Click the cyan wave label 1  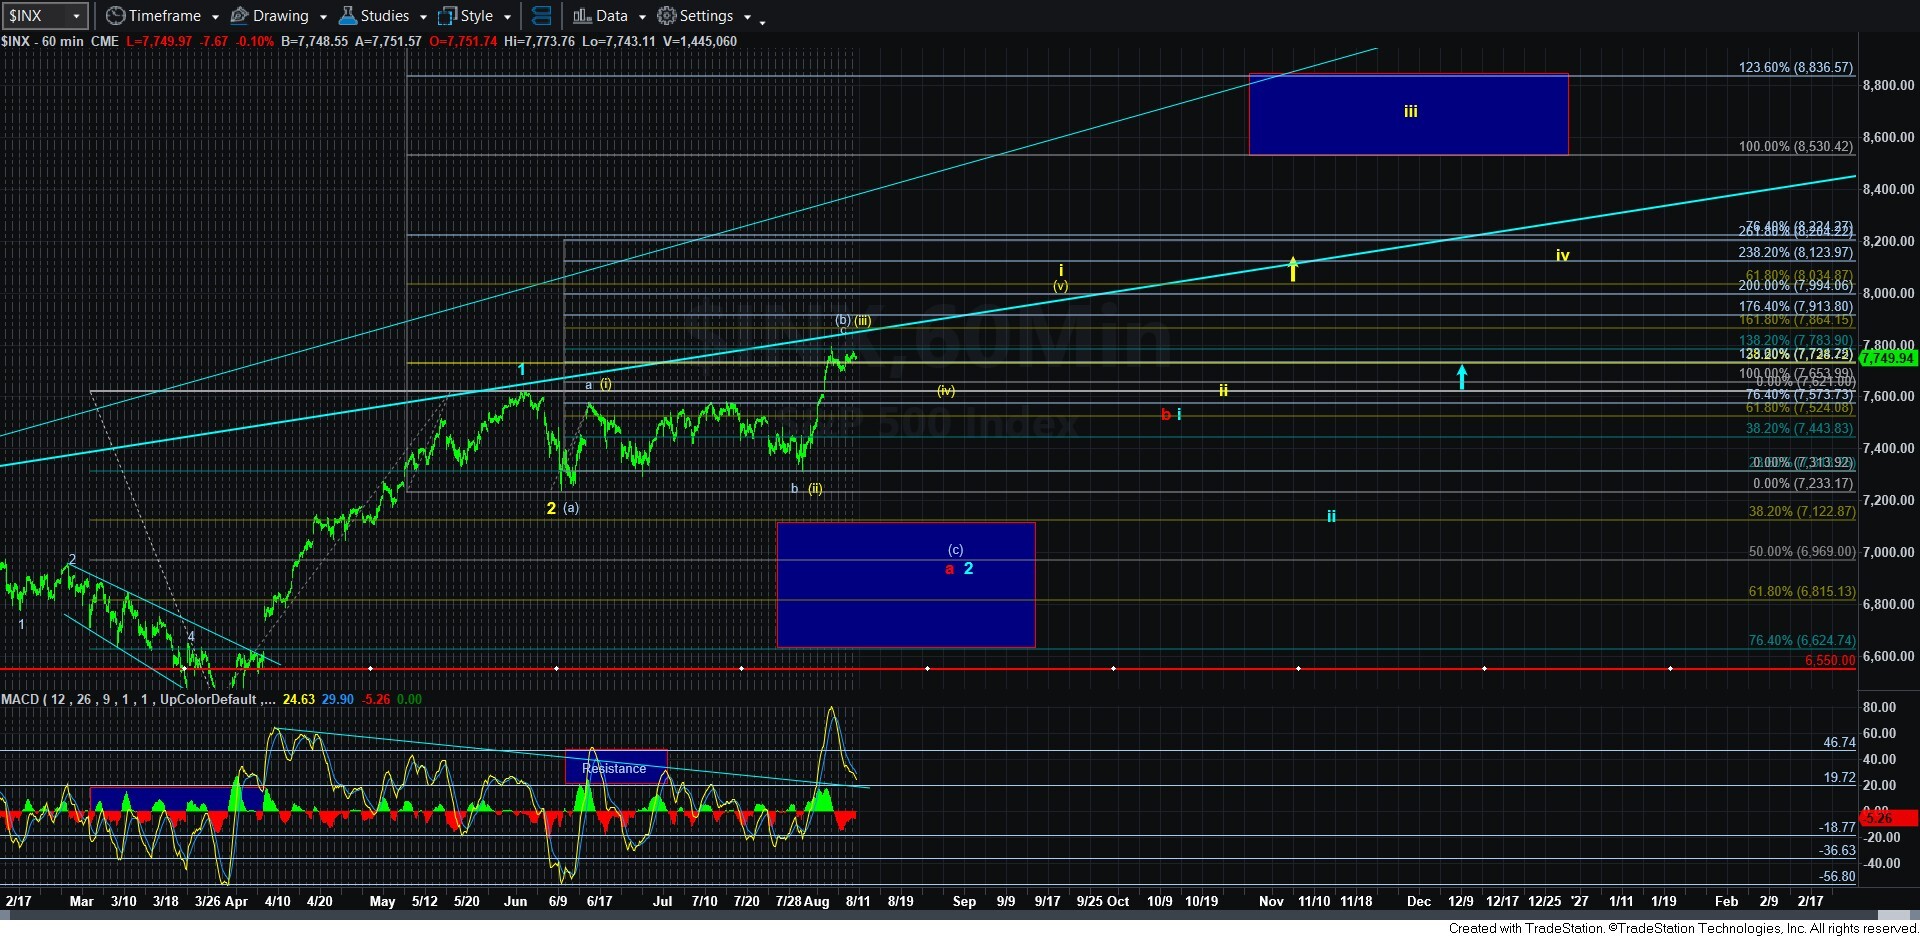[x=521, y=370]
